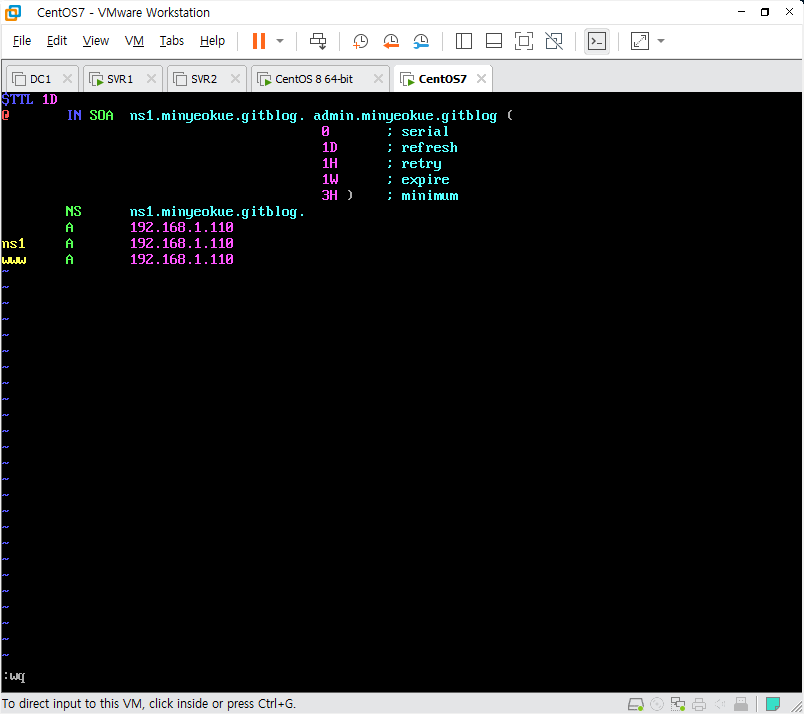Revert VM to previous snapshot
The height and width of the screenshot is (714, 804).
pyautogui.click(x=391, y=41)
